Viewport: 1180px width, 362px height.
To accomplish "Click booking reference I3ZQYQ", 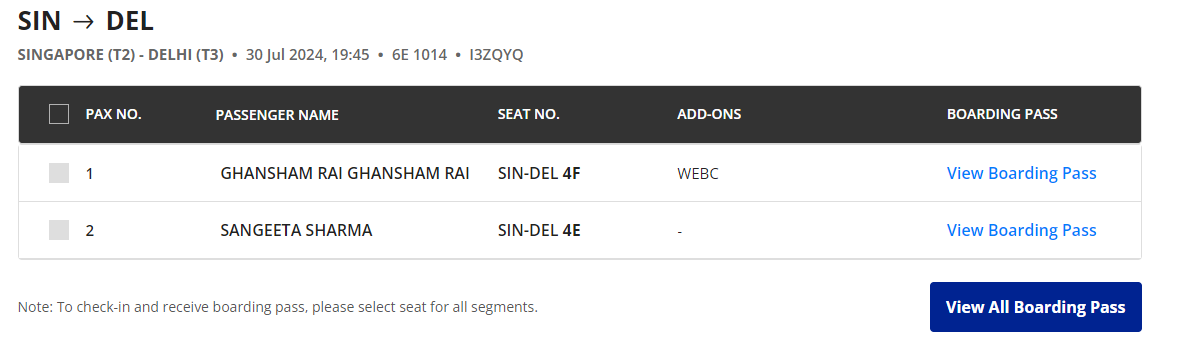I will pos(496,55).
